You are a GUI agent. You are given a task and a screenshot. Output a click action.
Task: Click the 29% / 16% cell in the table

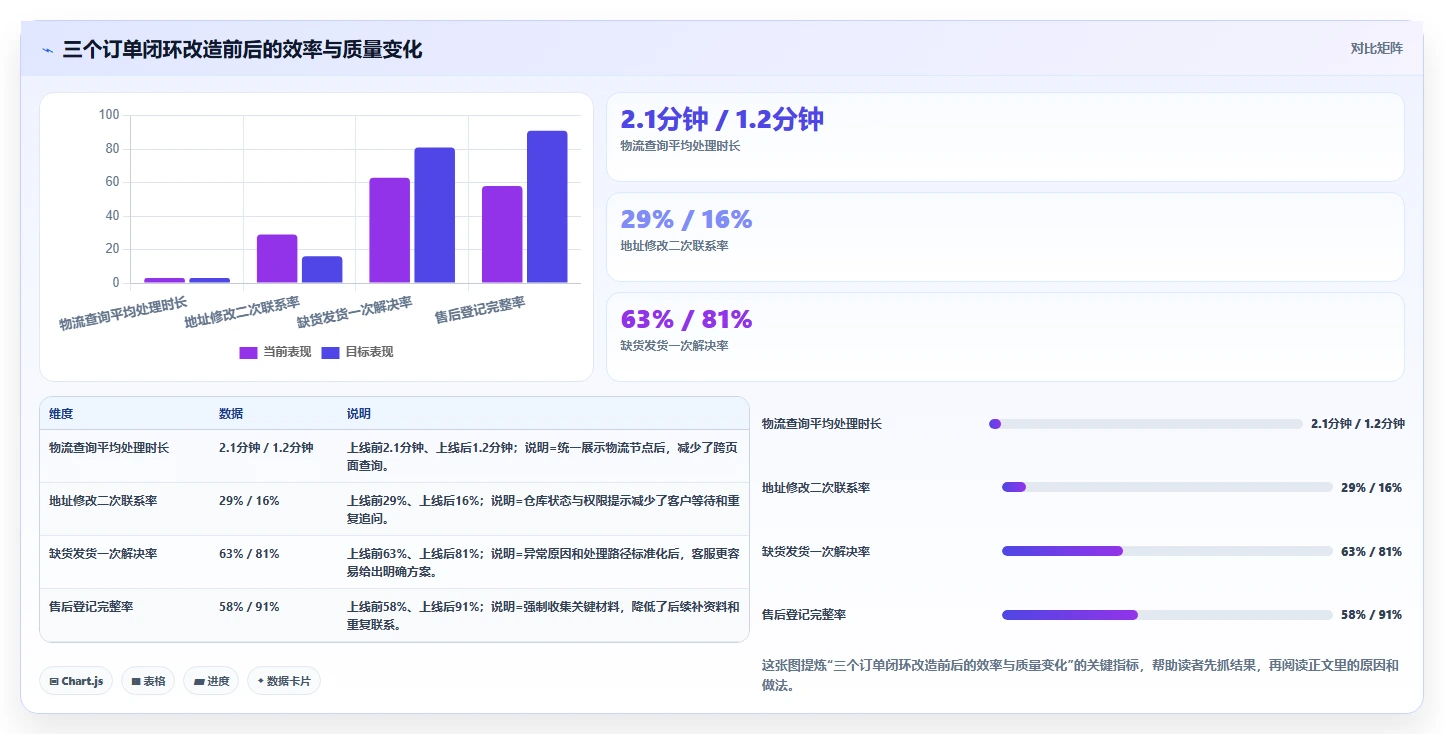coord(249,501)
